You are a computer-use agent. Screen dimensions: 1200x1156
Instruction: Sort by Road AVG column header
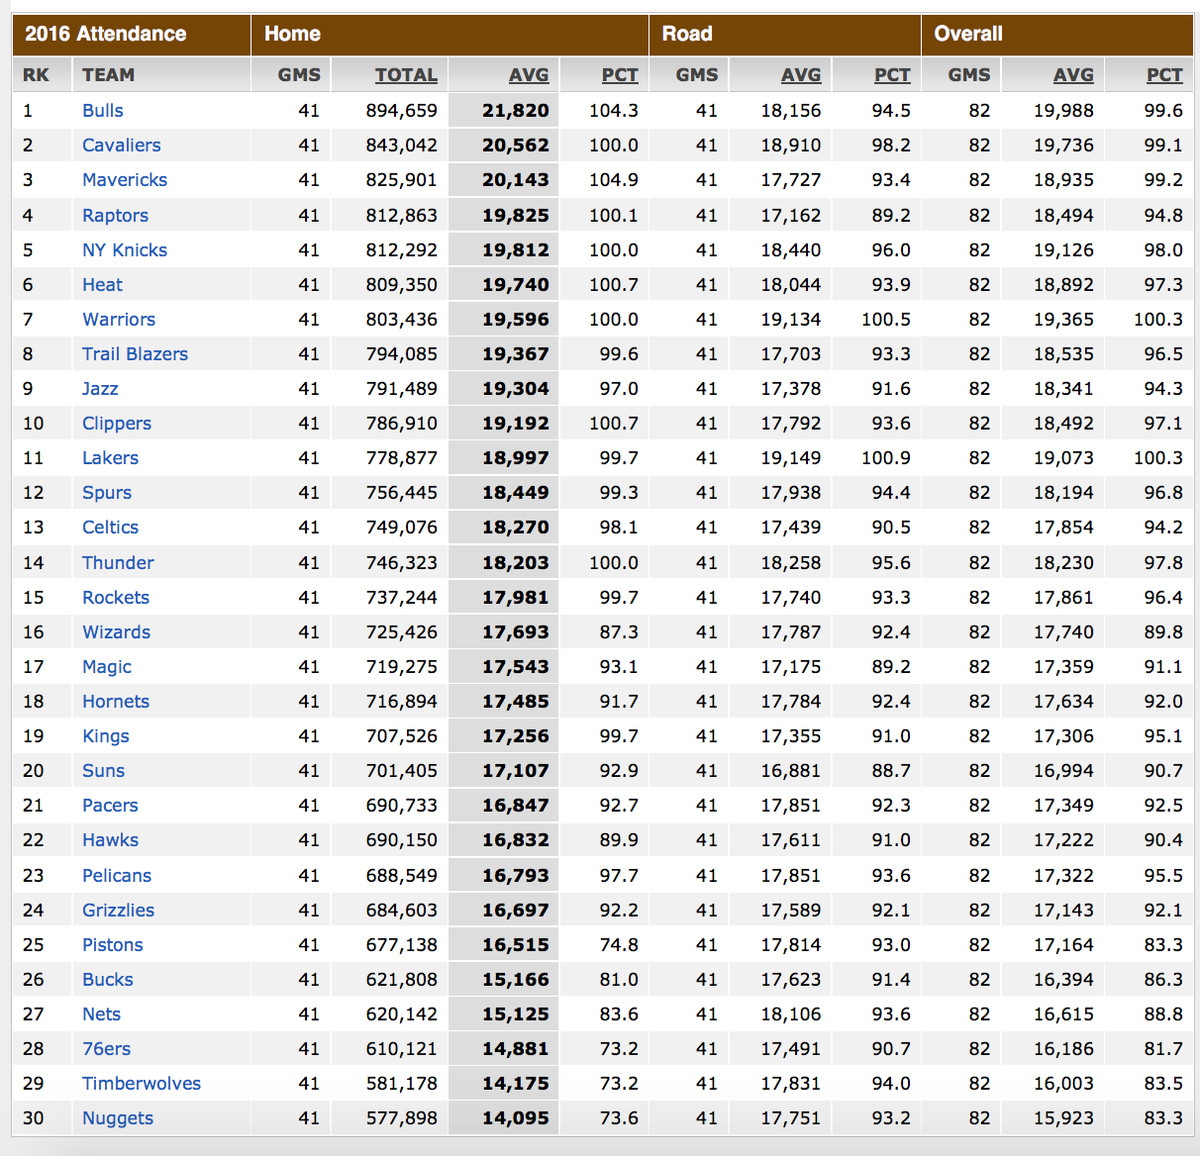click(801, 75)
